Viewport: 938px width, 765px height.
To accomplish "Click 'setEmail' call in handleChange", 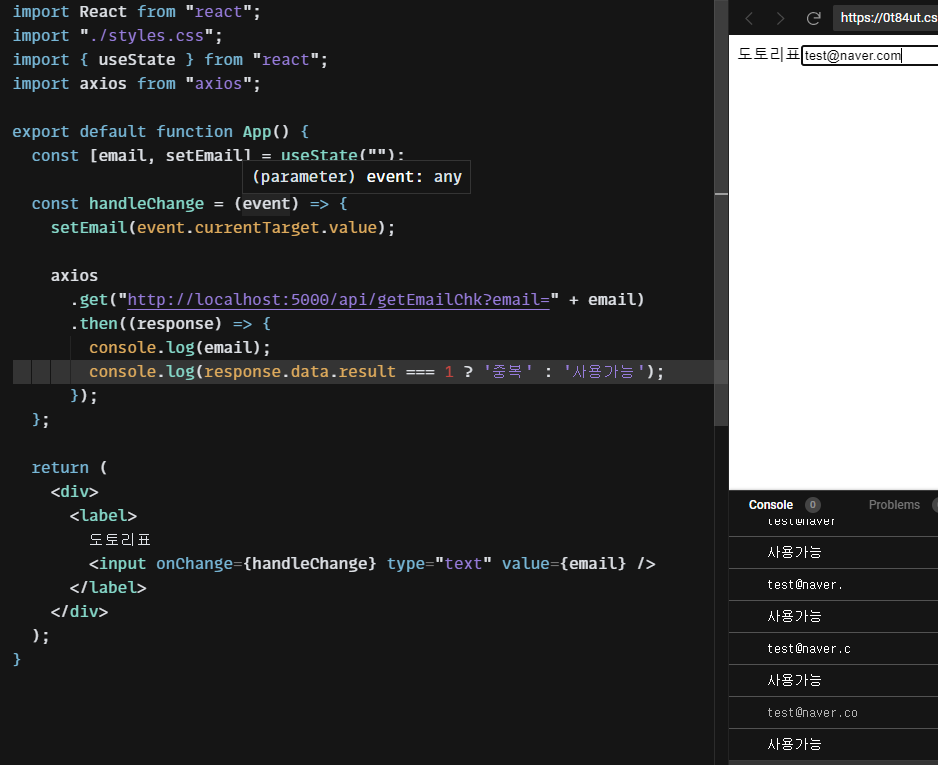I will [x=89, y=227].
